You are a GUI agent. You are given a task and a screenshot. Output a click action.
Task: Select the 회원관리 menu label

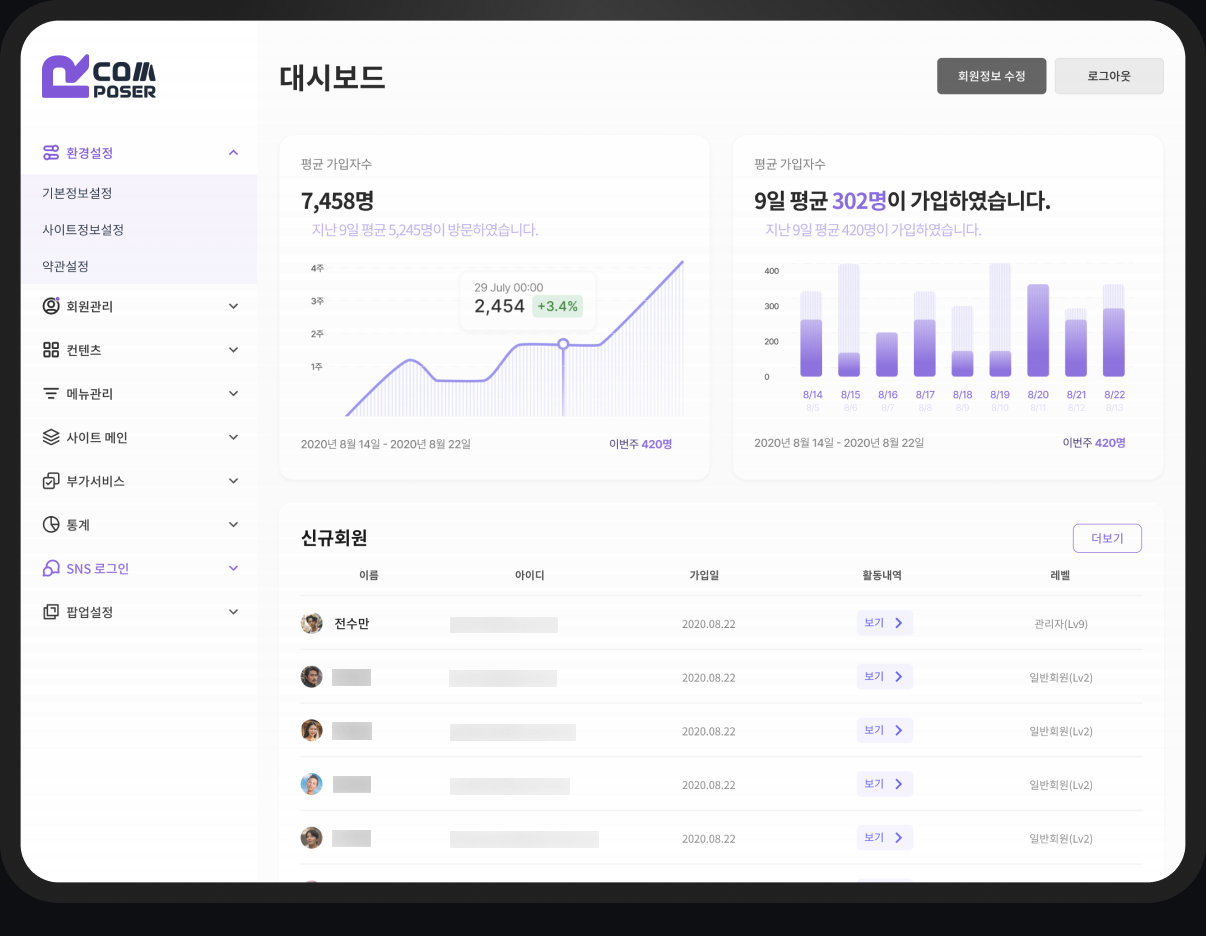pyautogui.click(x=90, y=307)
